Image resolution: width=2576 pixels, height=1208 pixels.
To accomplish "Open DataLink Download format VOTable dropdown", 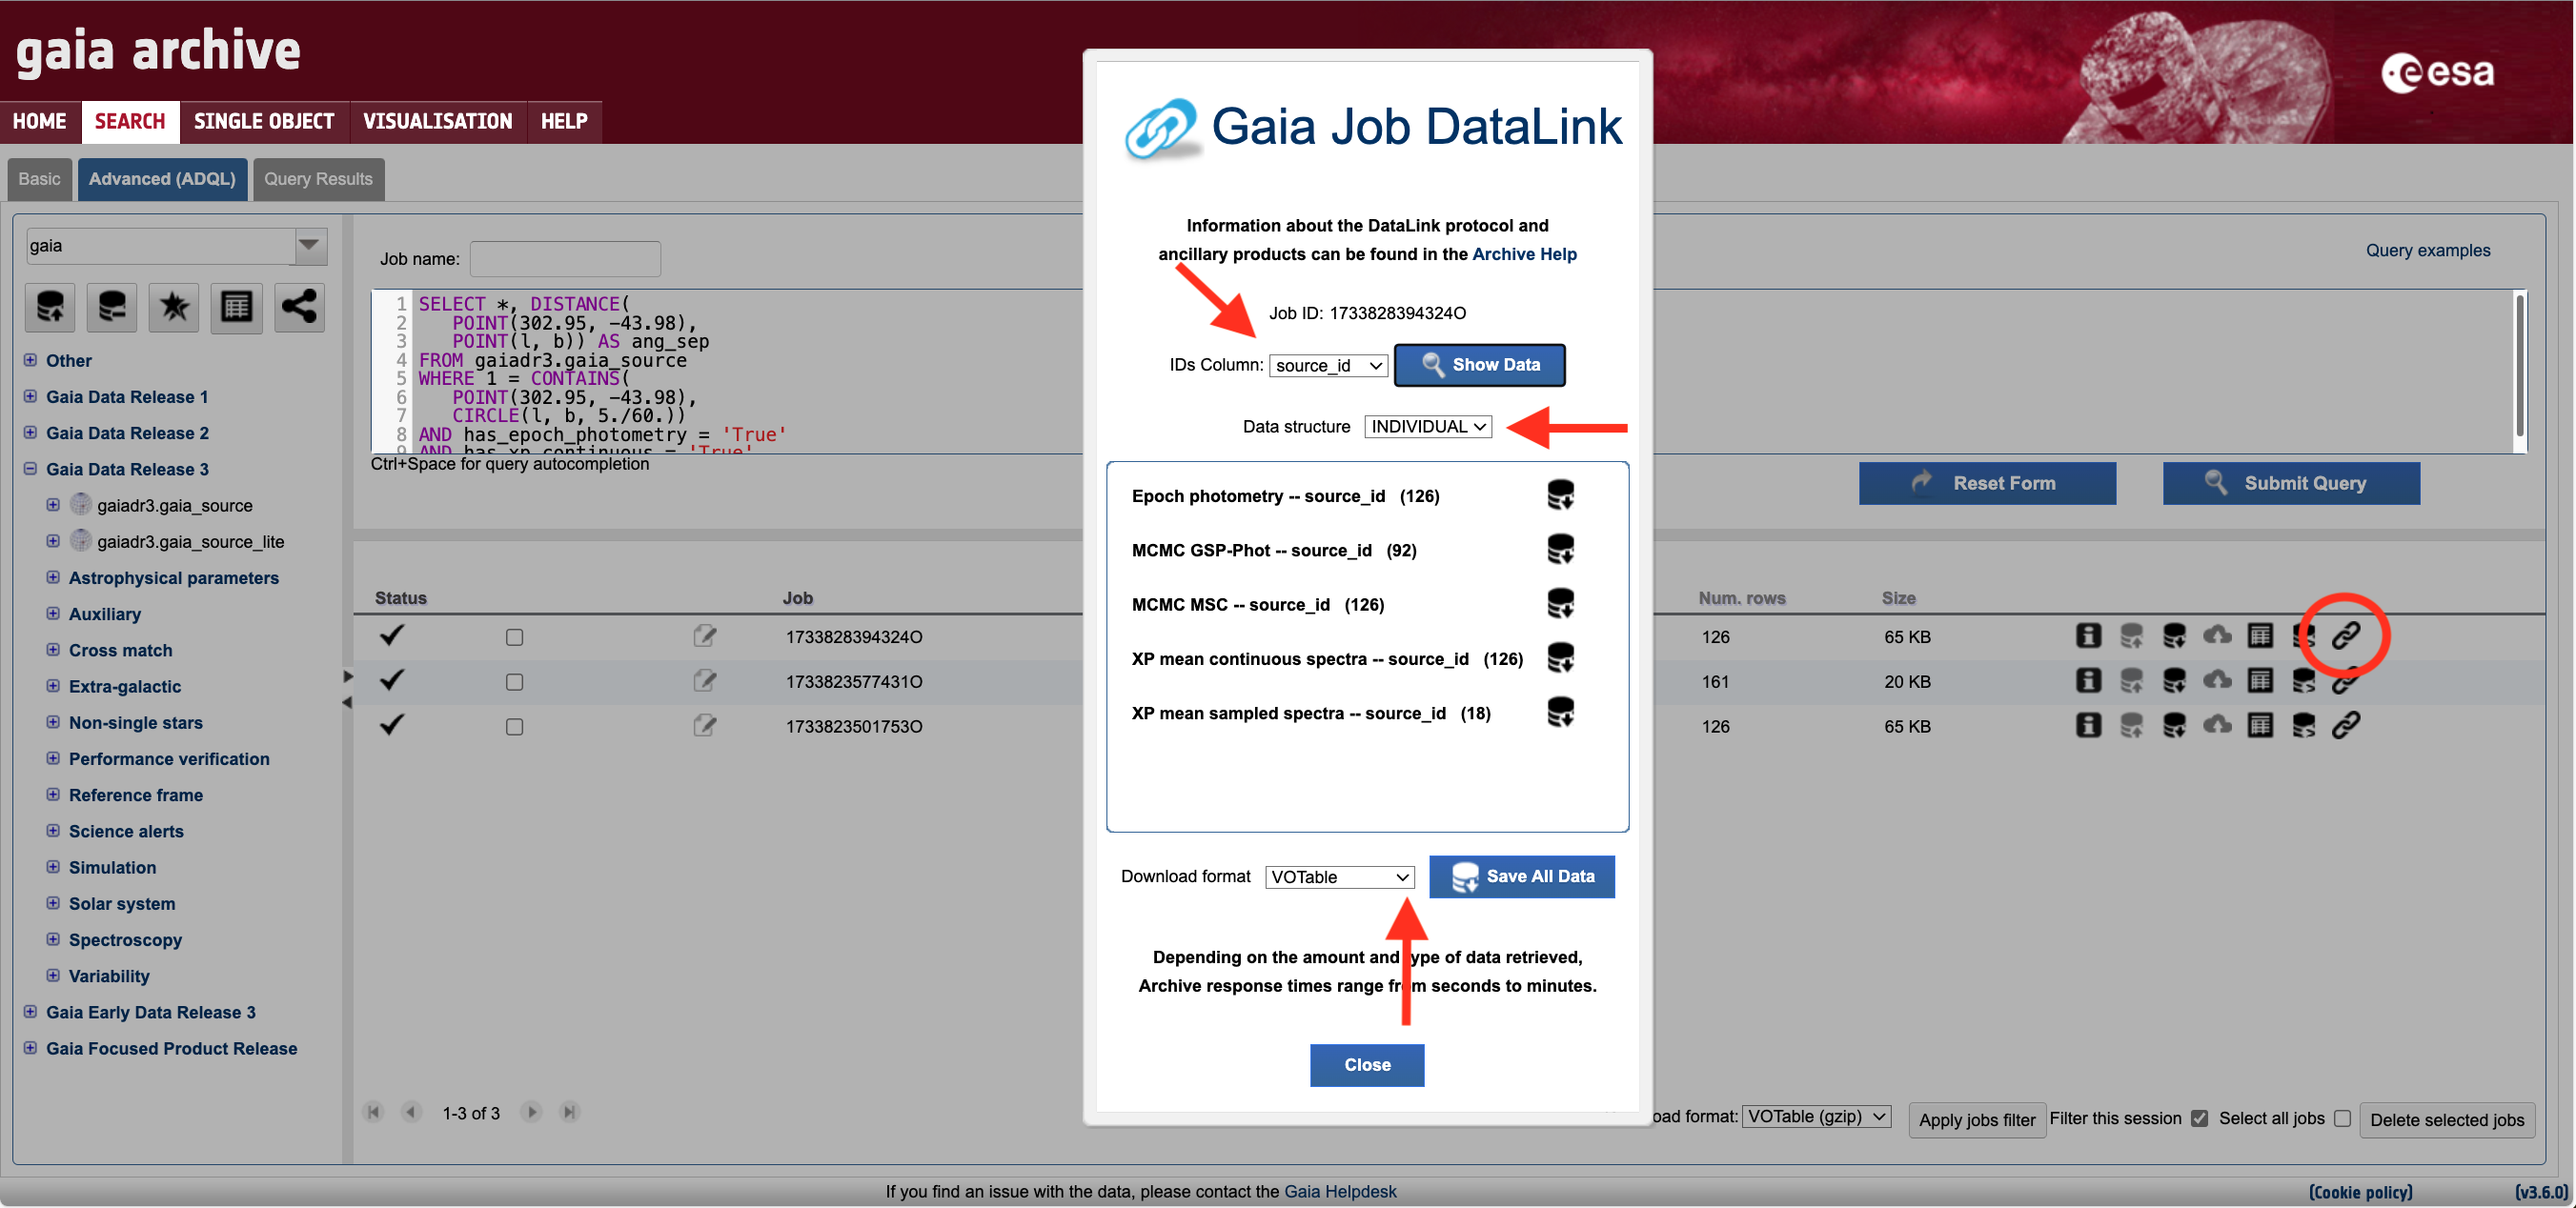I will point(1339,877).
